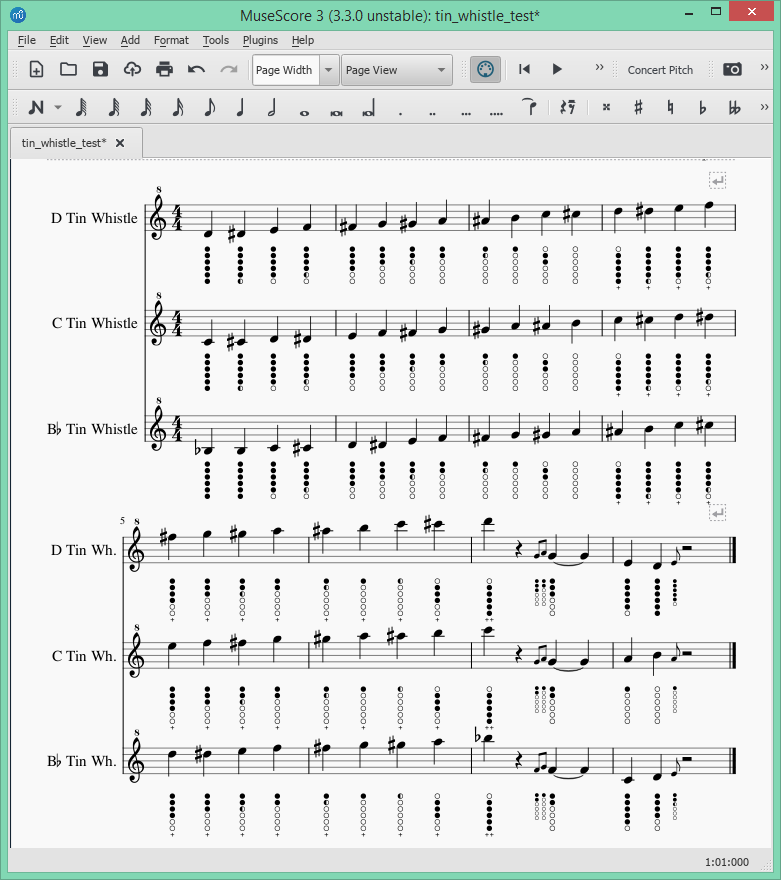
Task: Apply the double sharp accidental
Action: pos(607,107)
